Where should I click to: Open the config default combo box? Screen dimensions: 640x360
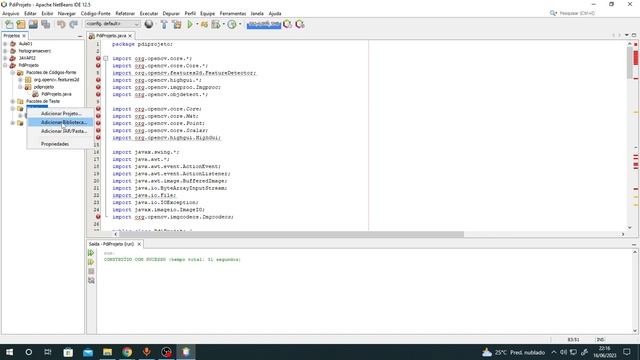(112, 24)
